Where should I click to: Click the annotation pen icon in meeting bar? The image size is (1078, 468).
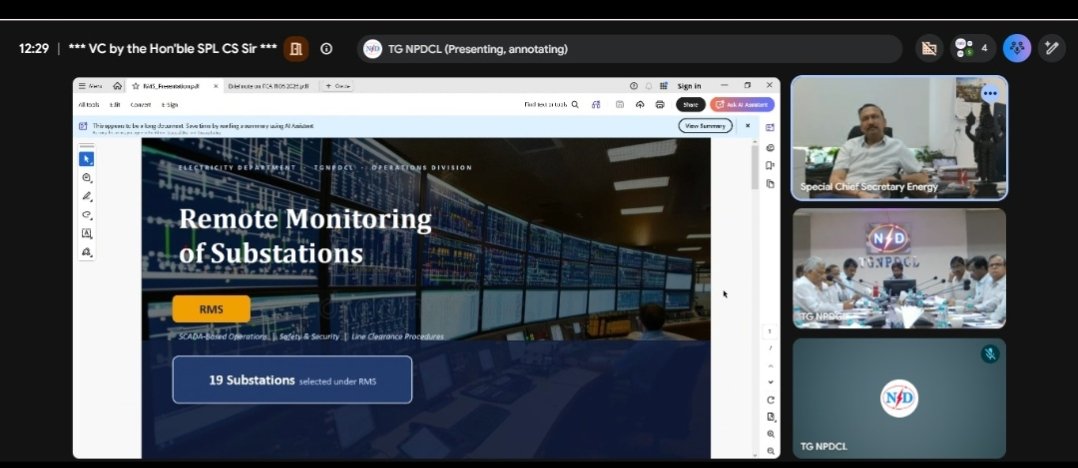(1051, 48)
